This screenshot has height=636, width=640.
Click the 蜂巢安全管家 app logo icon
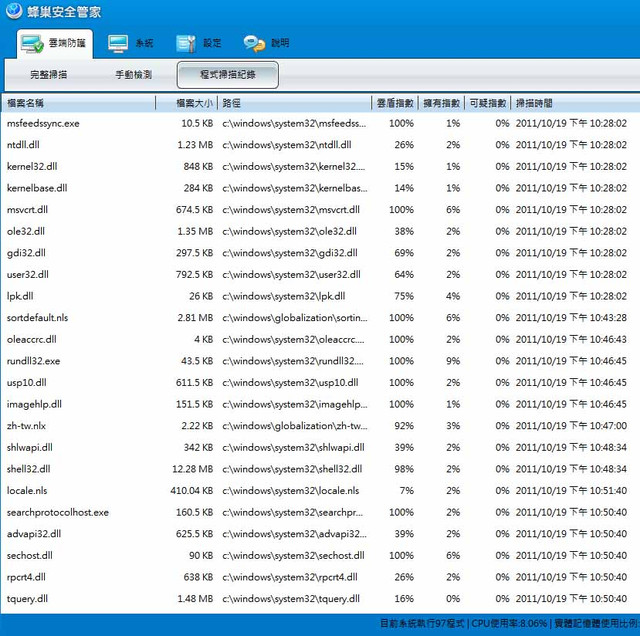(x=14, y=11)
